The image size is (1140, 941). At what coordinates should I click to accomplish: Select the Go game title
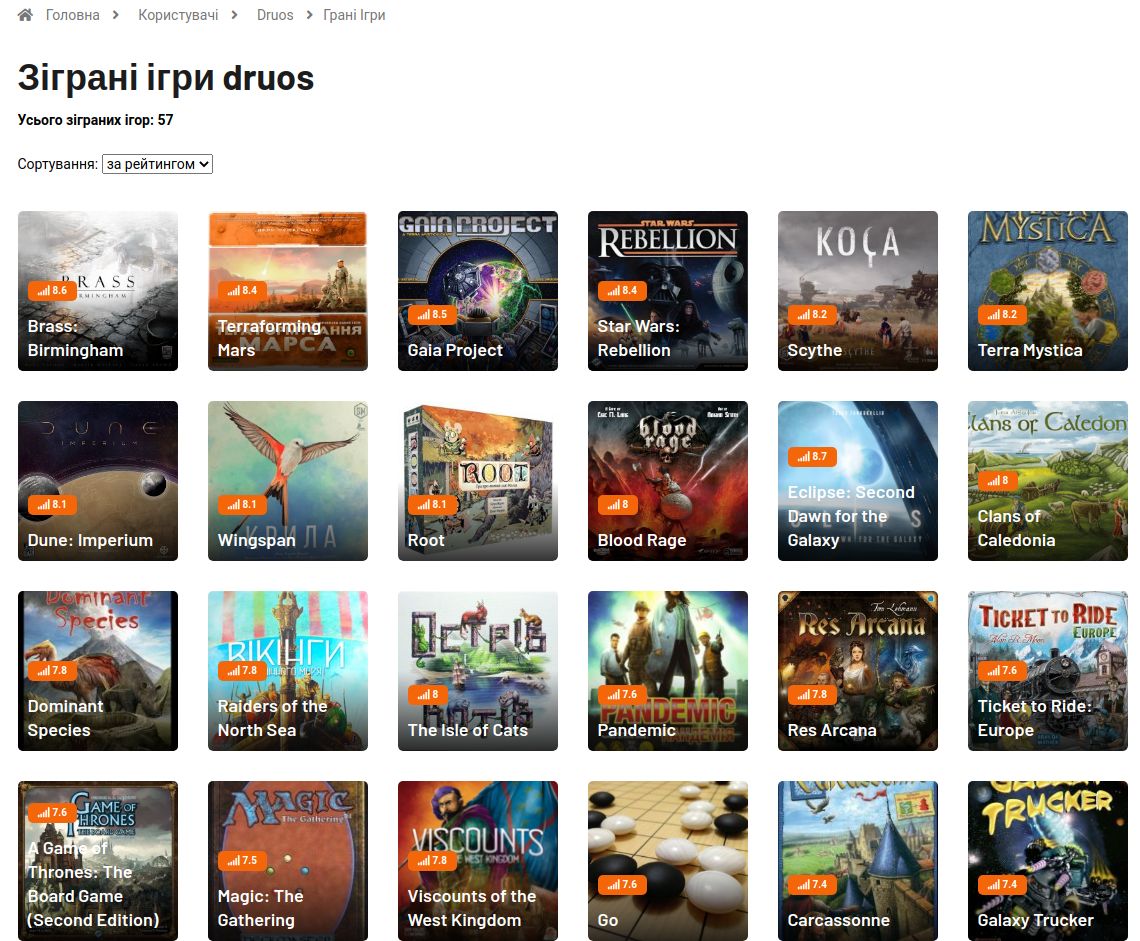[608, 919]
